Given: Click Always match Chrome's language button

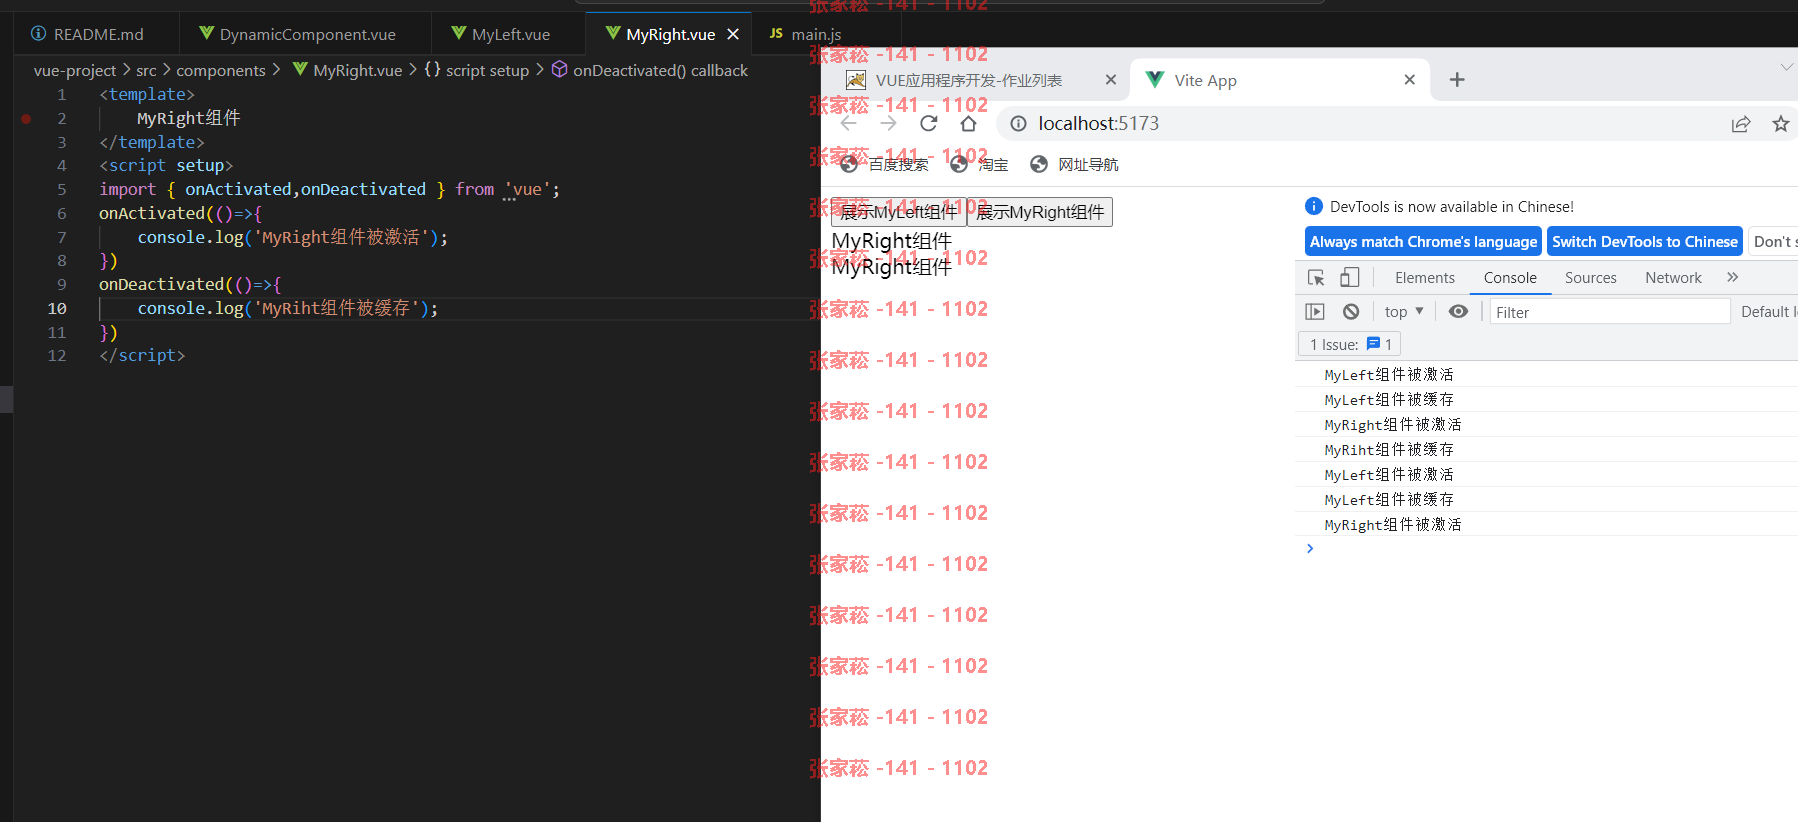Looking at the screenshot, I should point(1423,241).
